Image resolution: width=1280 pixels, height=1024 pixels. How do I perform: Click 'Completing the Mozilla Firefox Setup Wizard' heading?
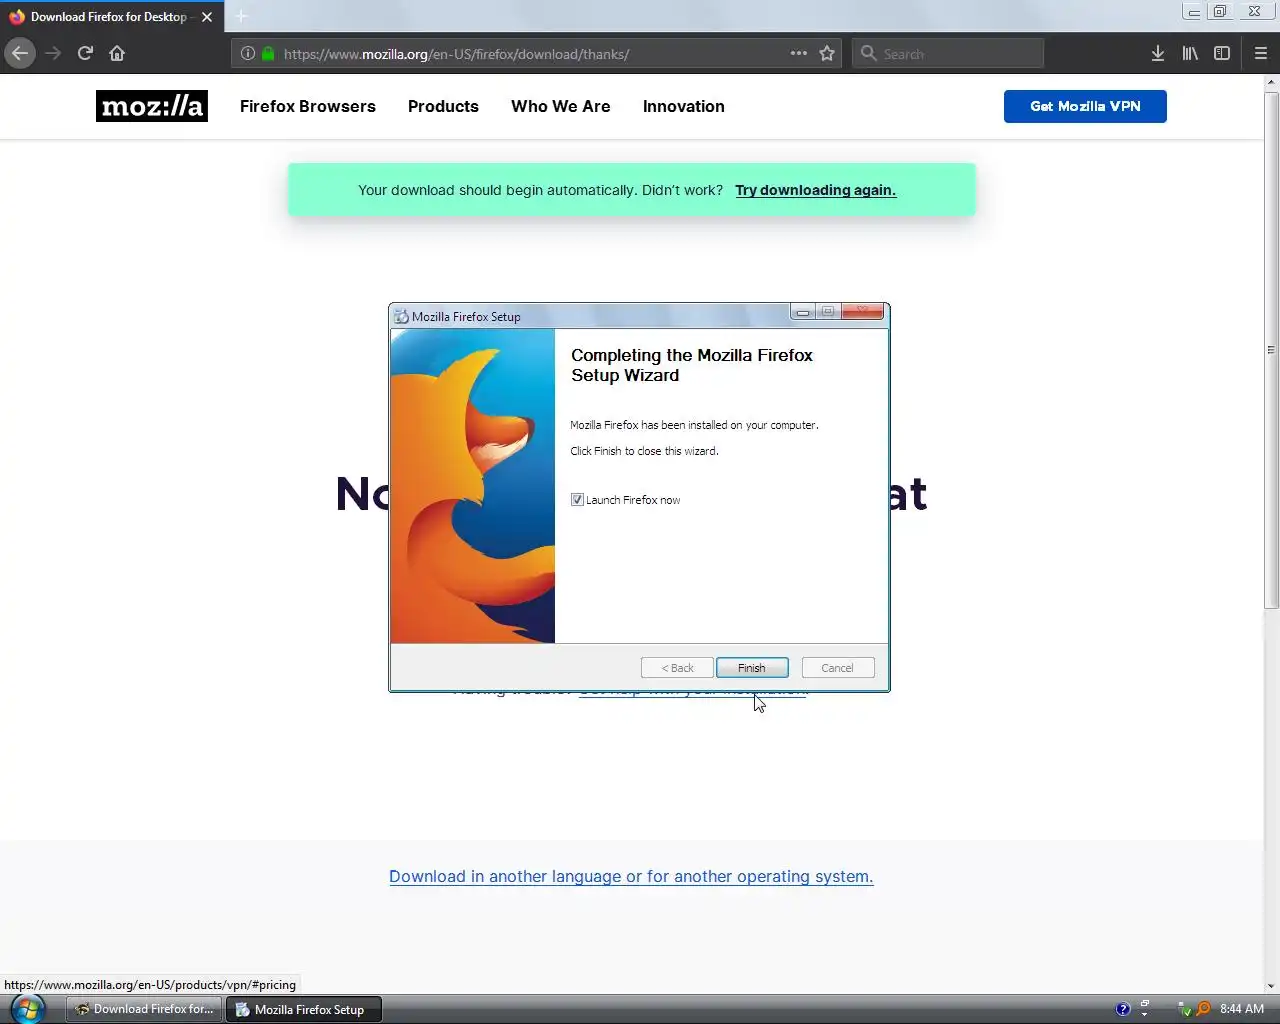click(x=692, y=365)
